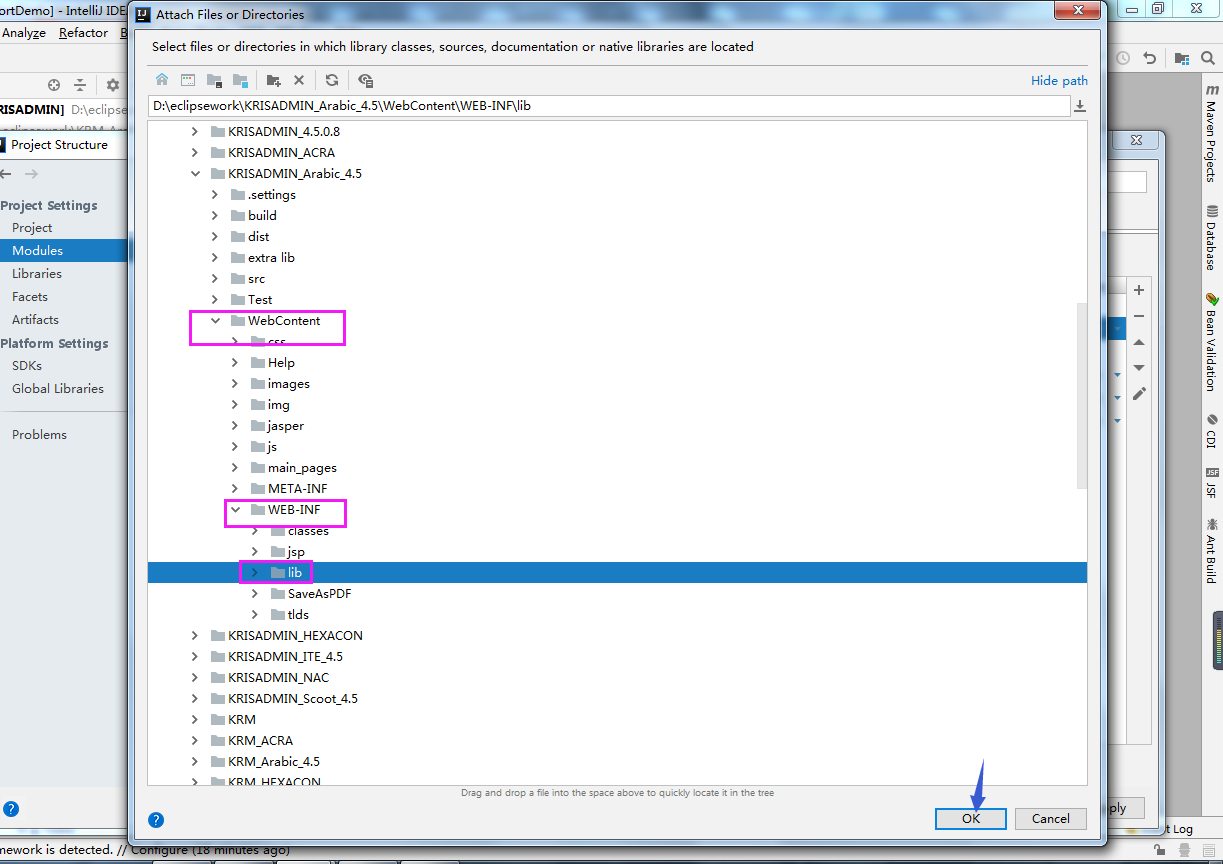Click the edit pencil icon in Project Structure
The image size is (1223, 864).
(x=1138, y=394)
